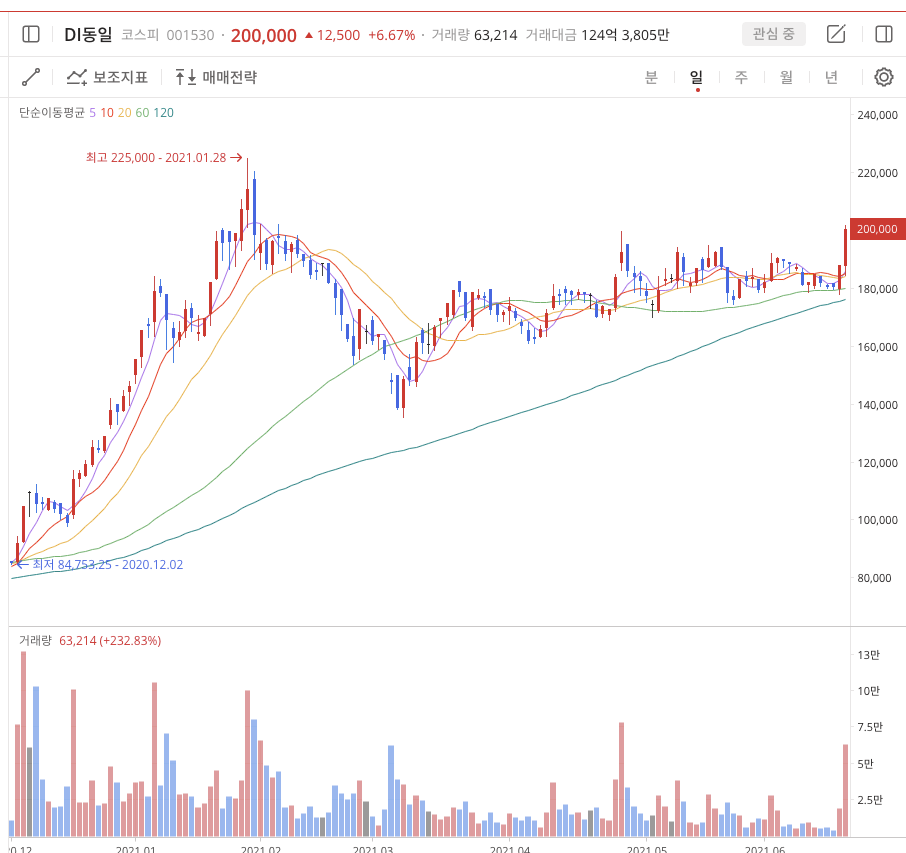
Task: Click the red 200,000 price tag on axis
Action: 878,229
